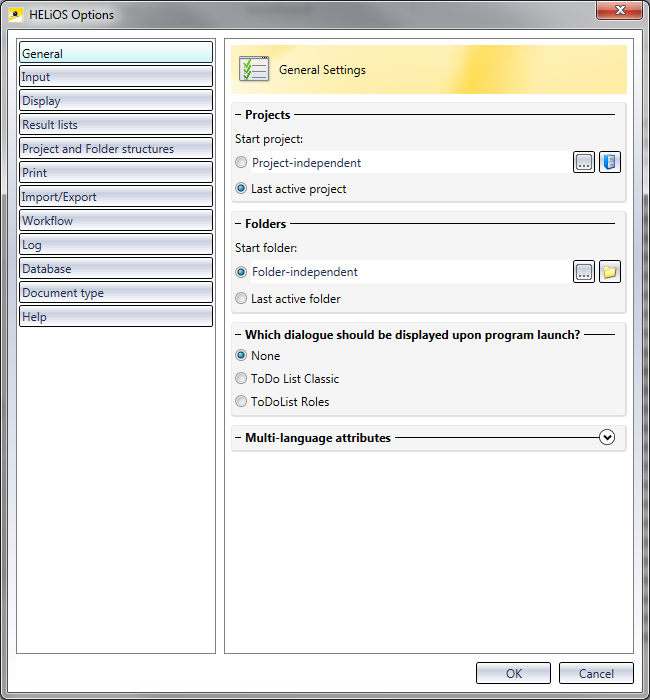650x700 pixels.
Task: Select the Project-independent radio button
Action: tap(241, 162)
